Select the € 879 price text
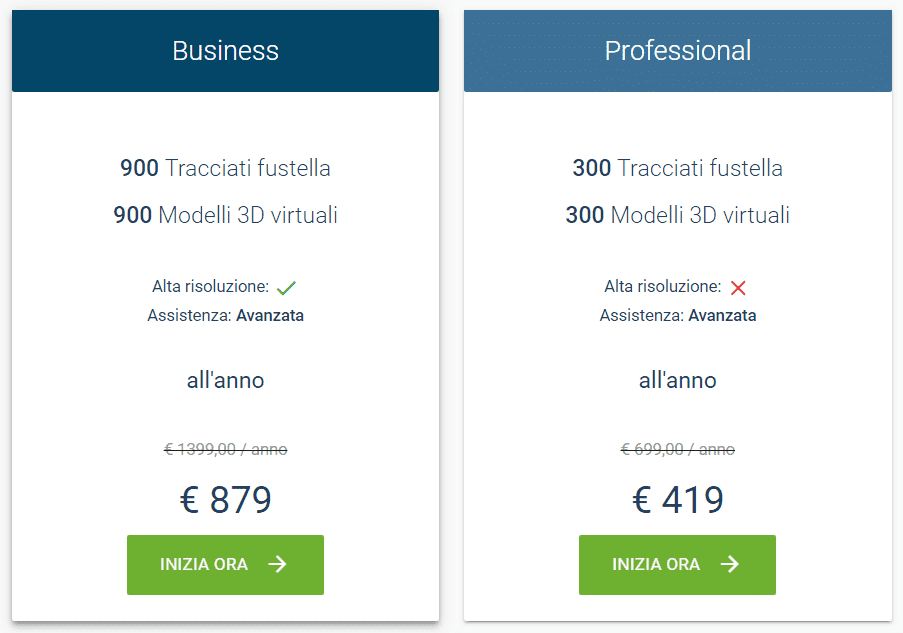Image resolution: width=903 pixels, height=633 pixels. [225, 498]
